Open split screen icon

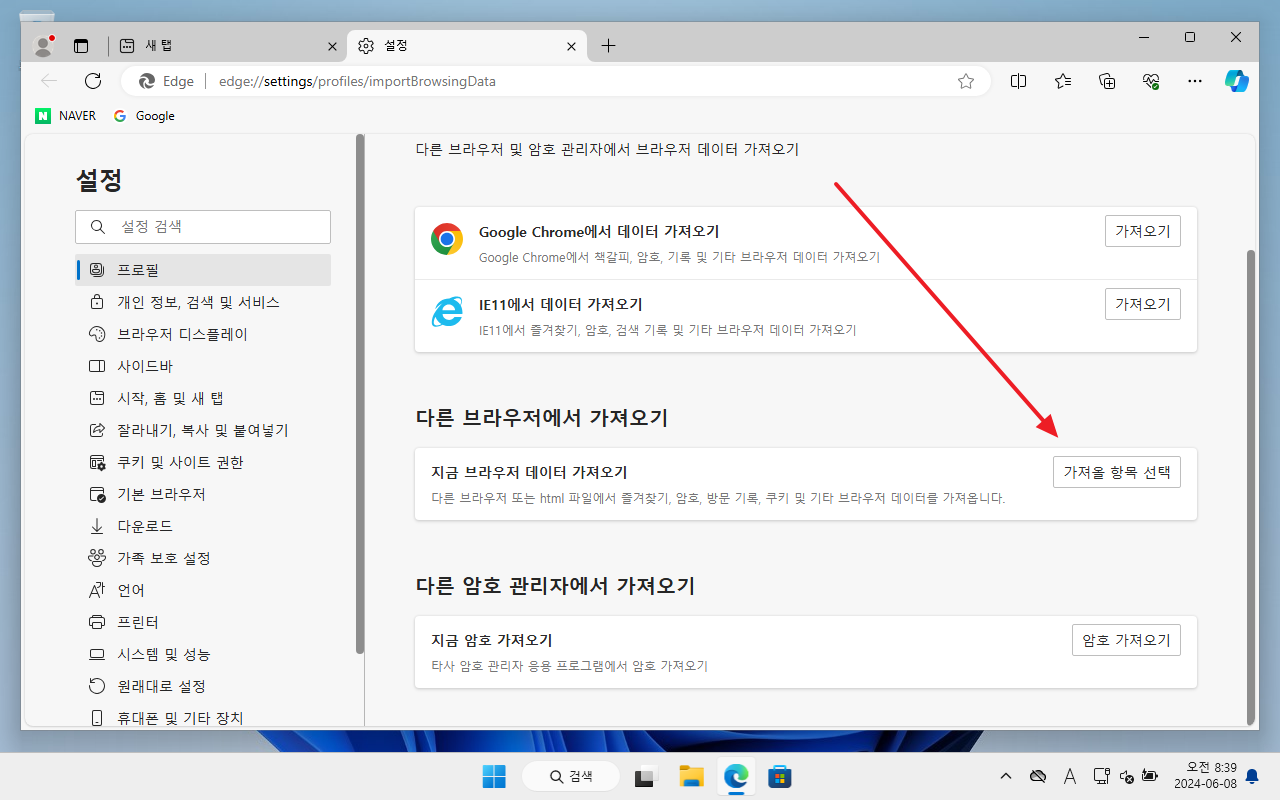(x=1018, y=81)
